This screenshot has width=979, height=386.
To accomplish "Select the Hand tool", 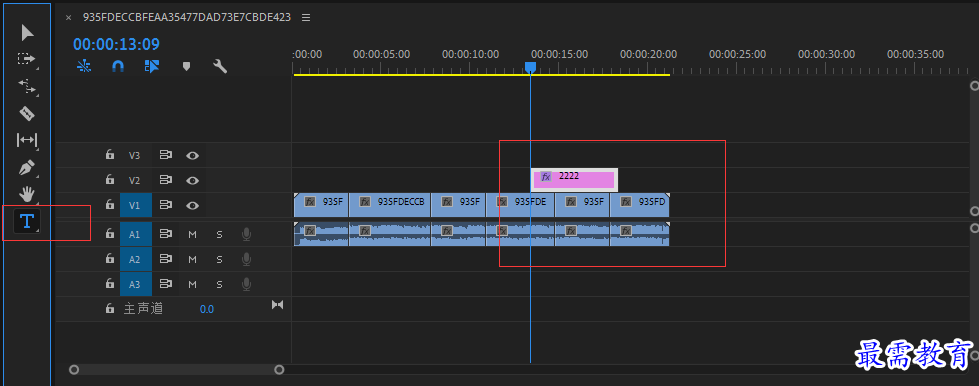I will click(27, 194).
